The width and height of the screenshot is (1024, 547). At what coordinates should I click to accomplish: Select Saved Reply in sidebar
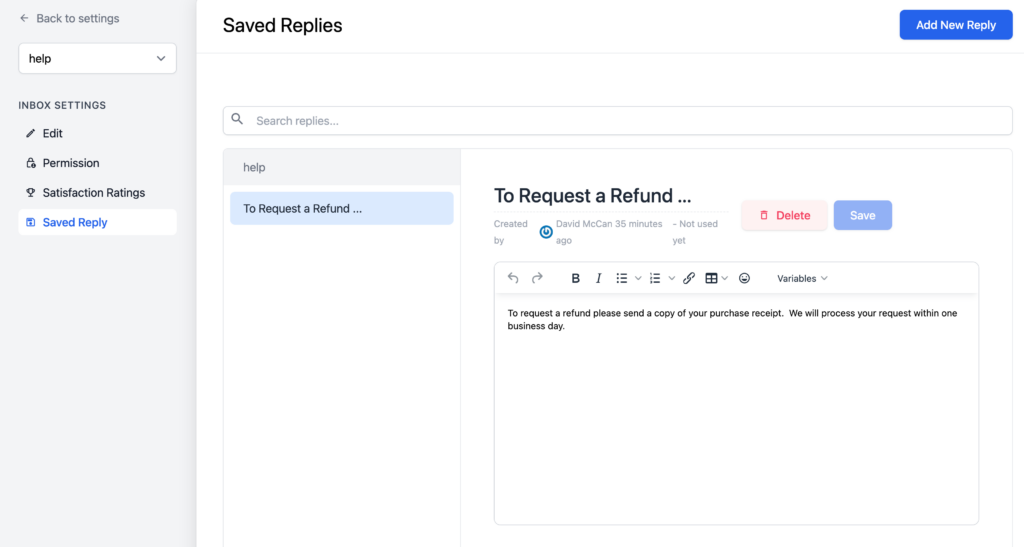[97, 222]
